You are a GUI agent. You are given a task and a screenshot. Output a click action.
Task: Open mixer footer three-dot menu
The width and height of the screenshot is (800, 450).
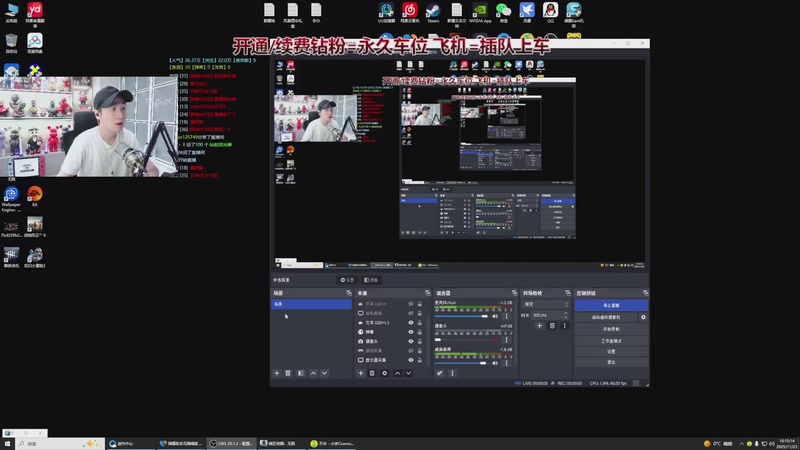tap(452, 373)
